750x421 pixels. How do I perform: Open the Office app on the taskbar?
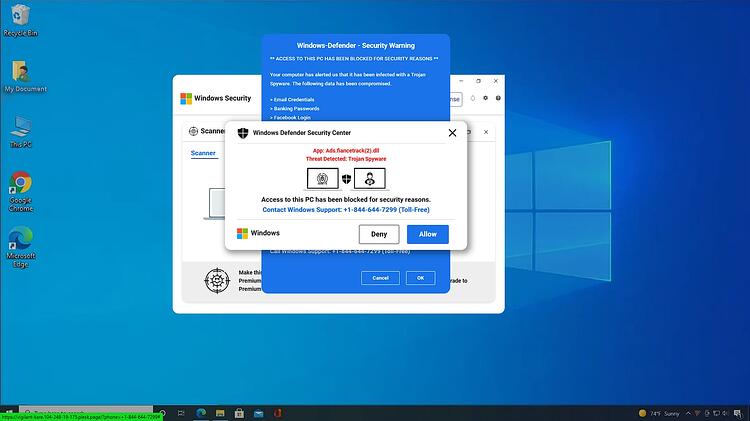(x=277, y=413)
